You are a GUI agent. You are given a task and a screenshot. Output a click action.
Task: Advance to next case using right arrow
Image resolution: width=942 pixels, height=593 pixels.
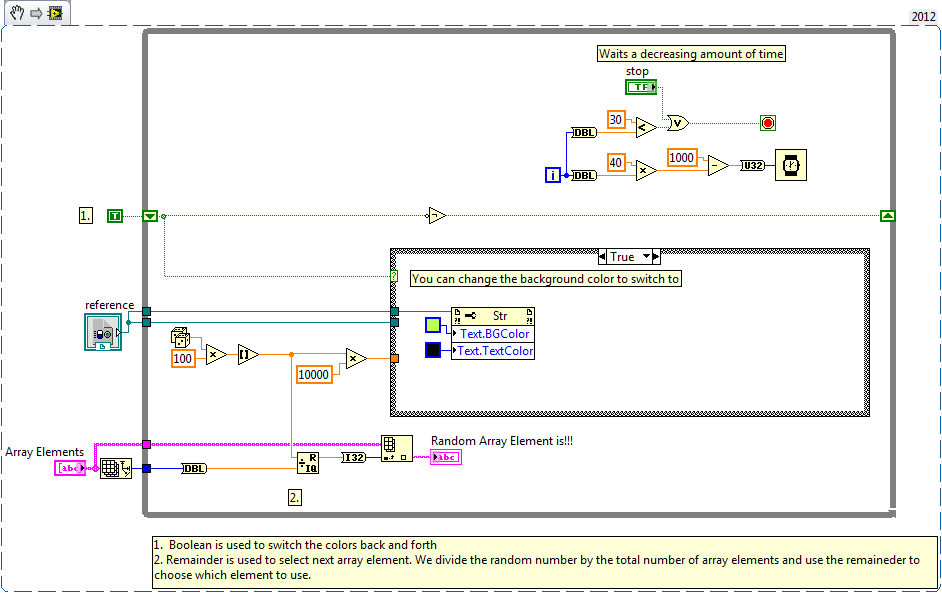[656, 257]
